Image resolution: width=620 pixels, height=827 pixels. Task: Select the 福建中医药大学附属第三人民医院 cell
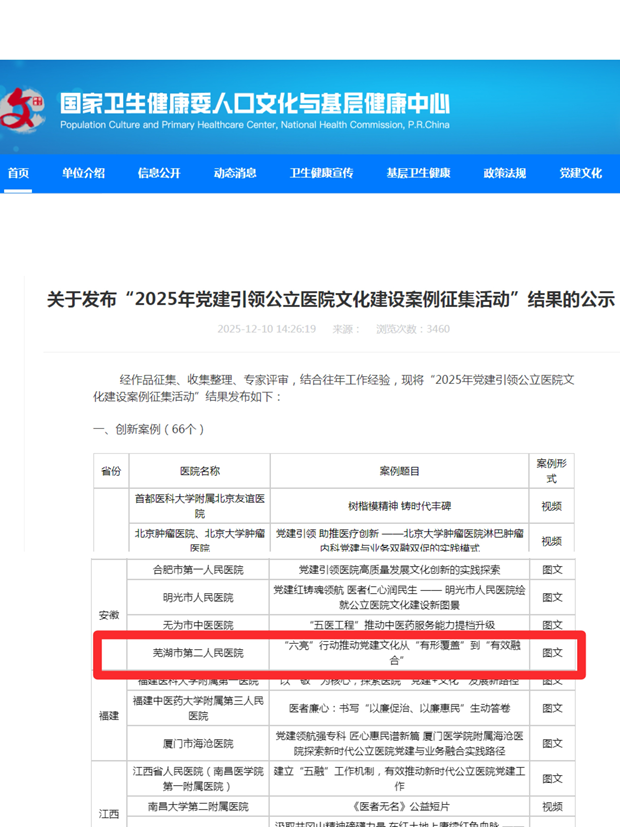point(198,708)
